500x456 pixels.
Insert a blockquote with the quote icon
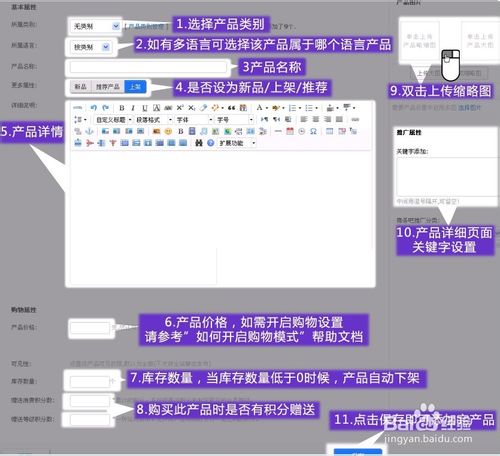(232, 108)
